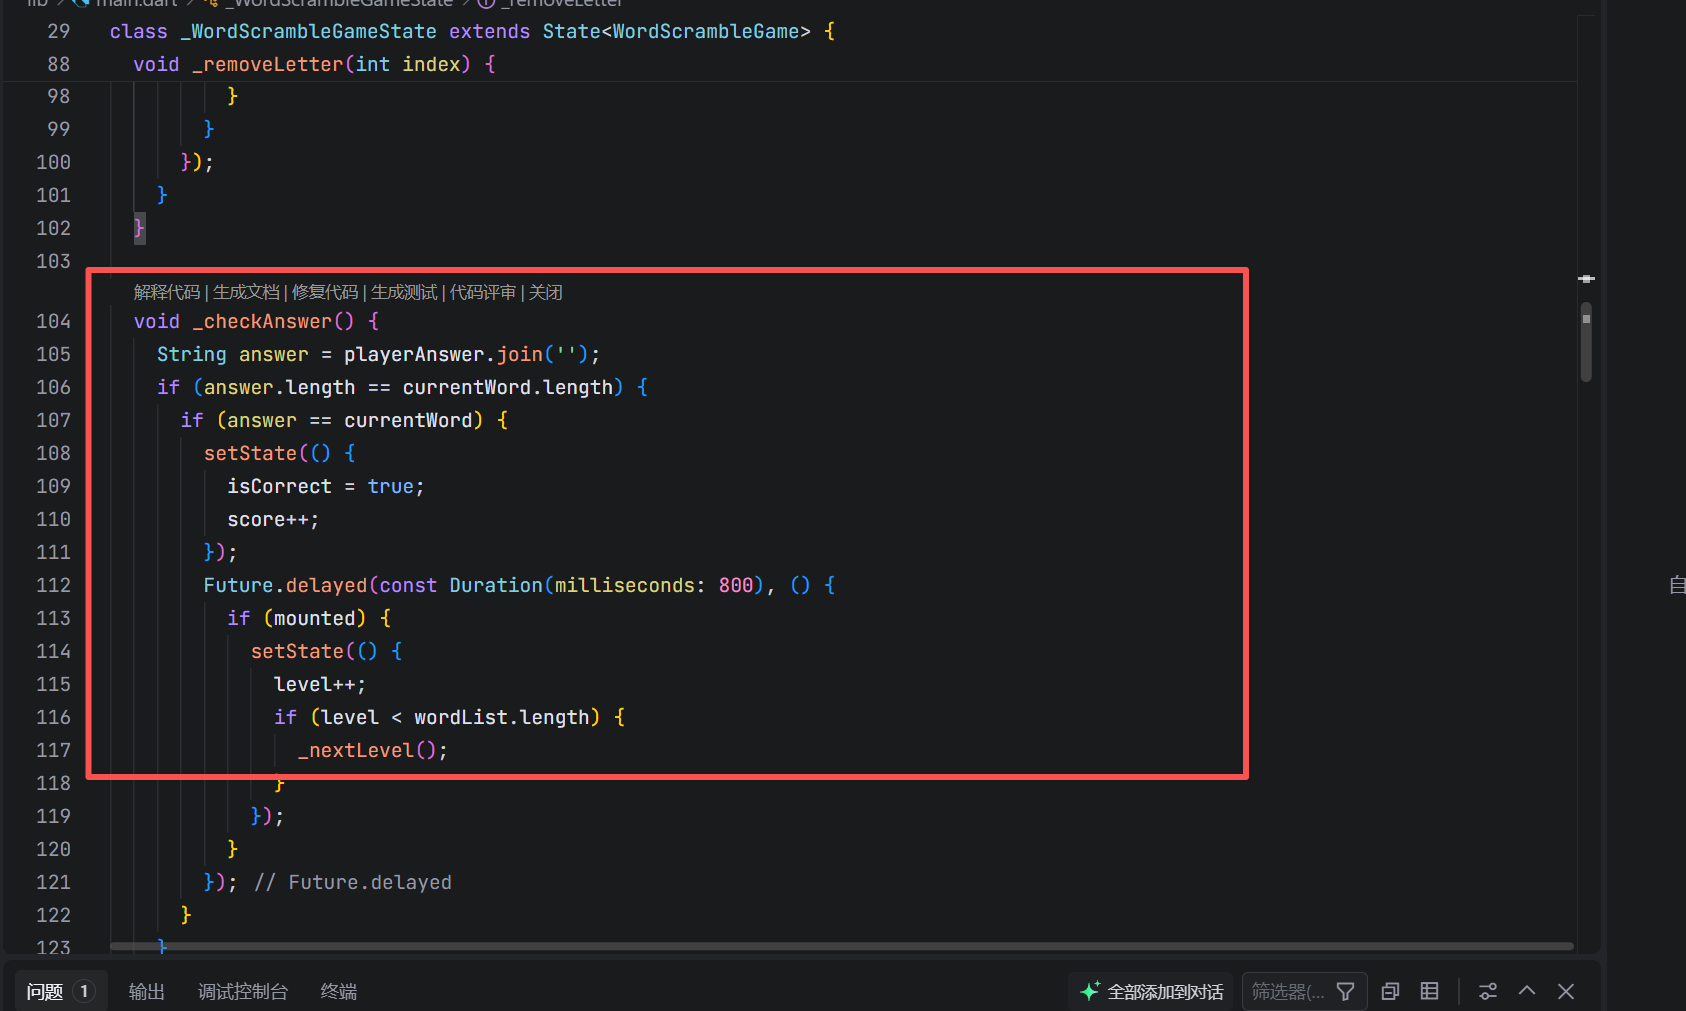This screenshot has height=1011, width=1686.
Task: Switch to the 输出 panel tab
Action: point(147,991)
